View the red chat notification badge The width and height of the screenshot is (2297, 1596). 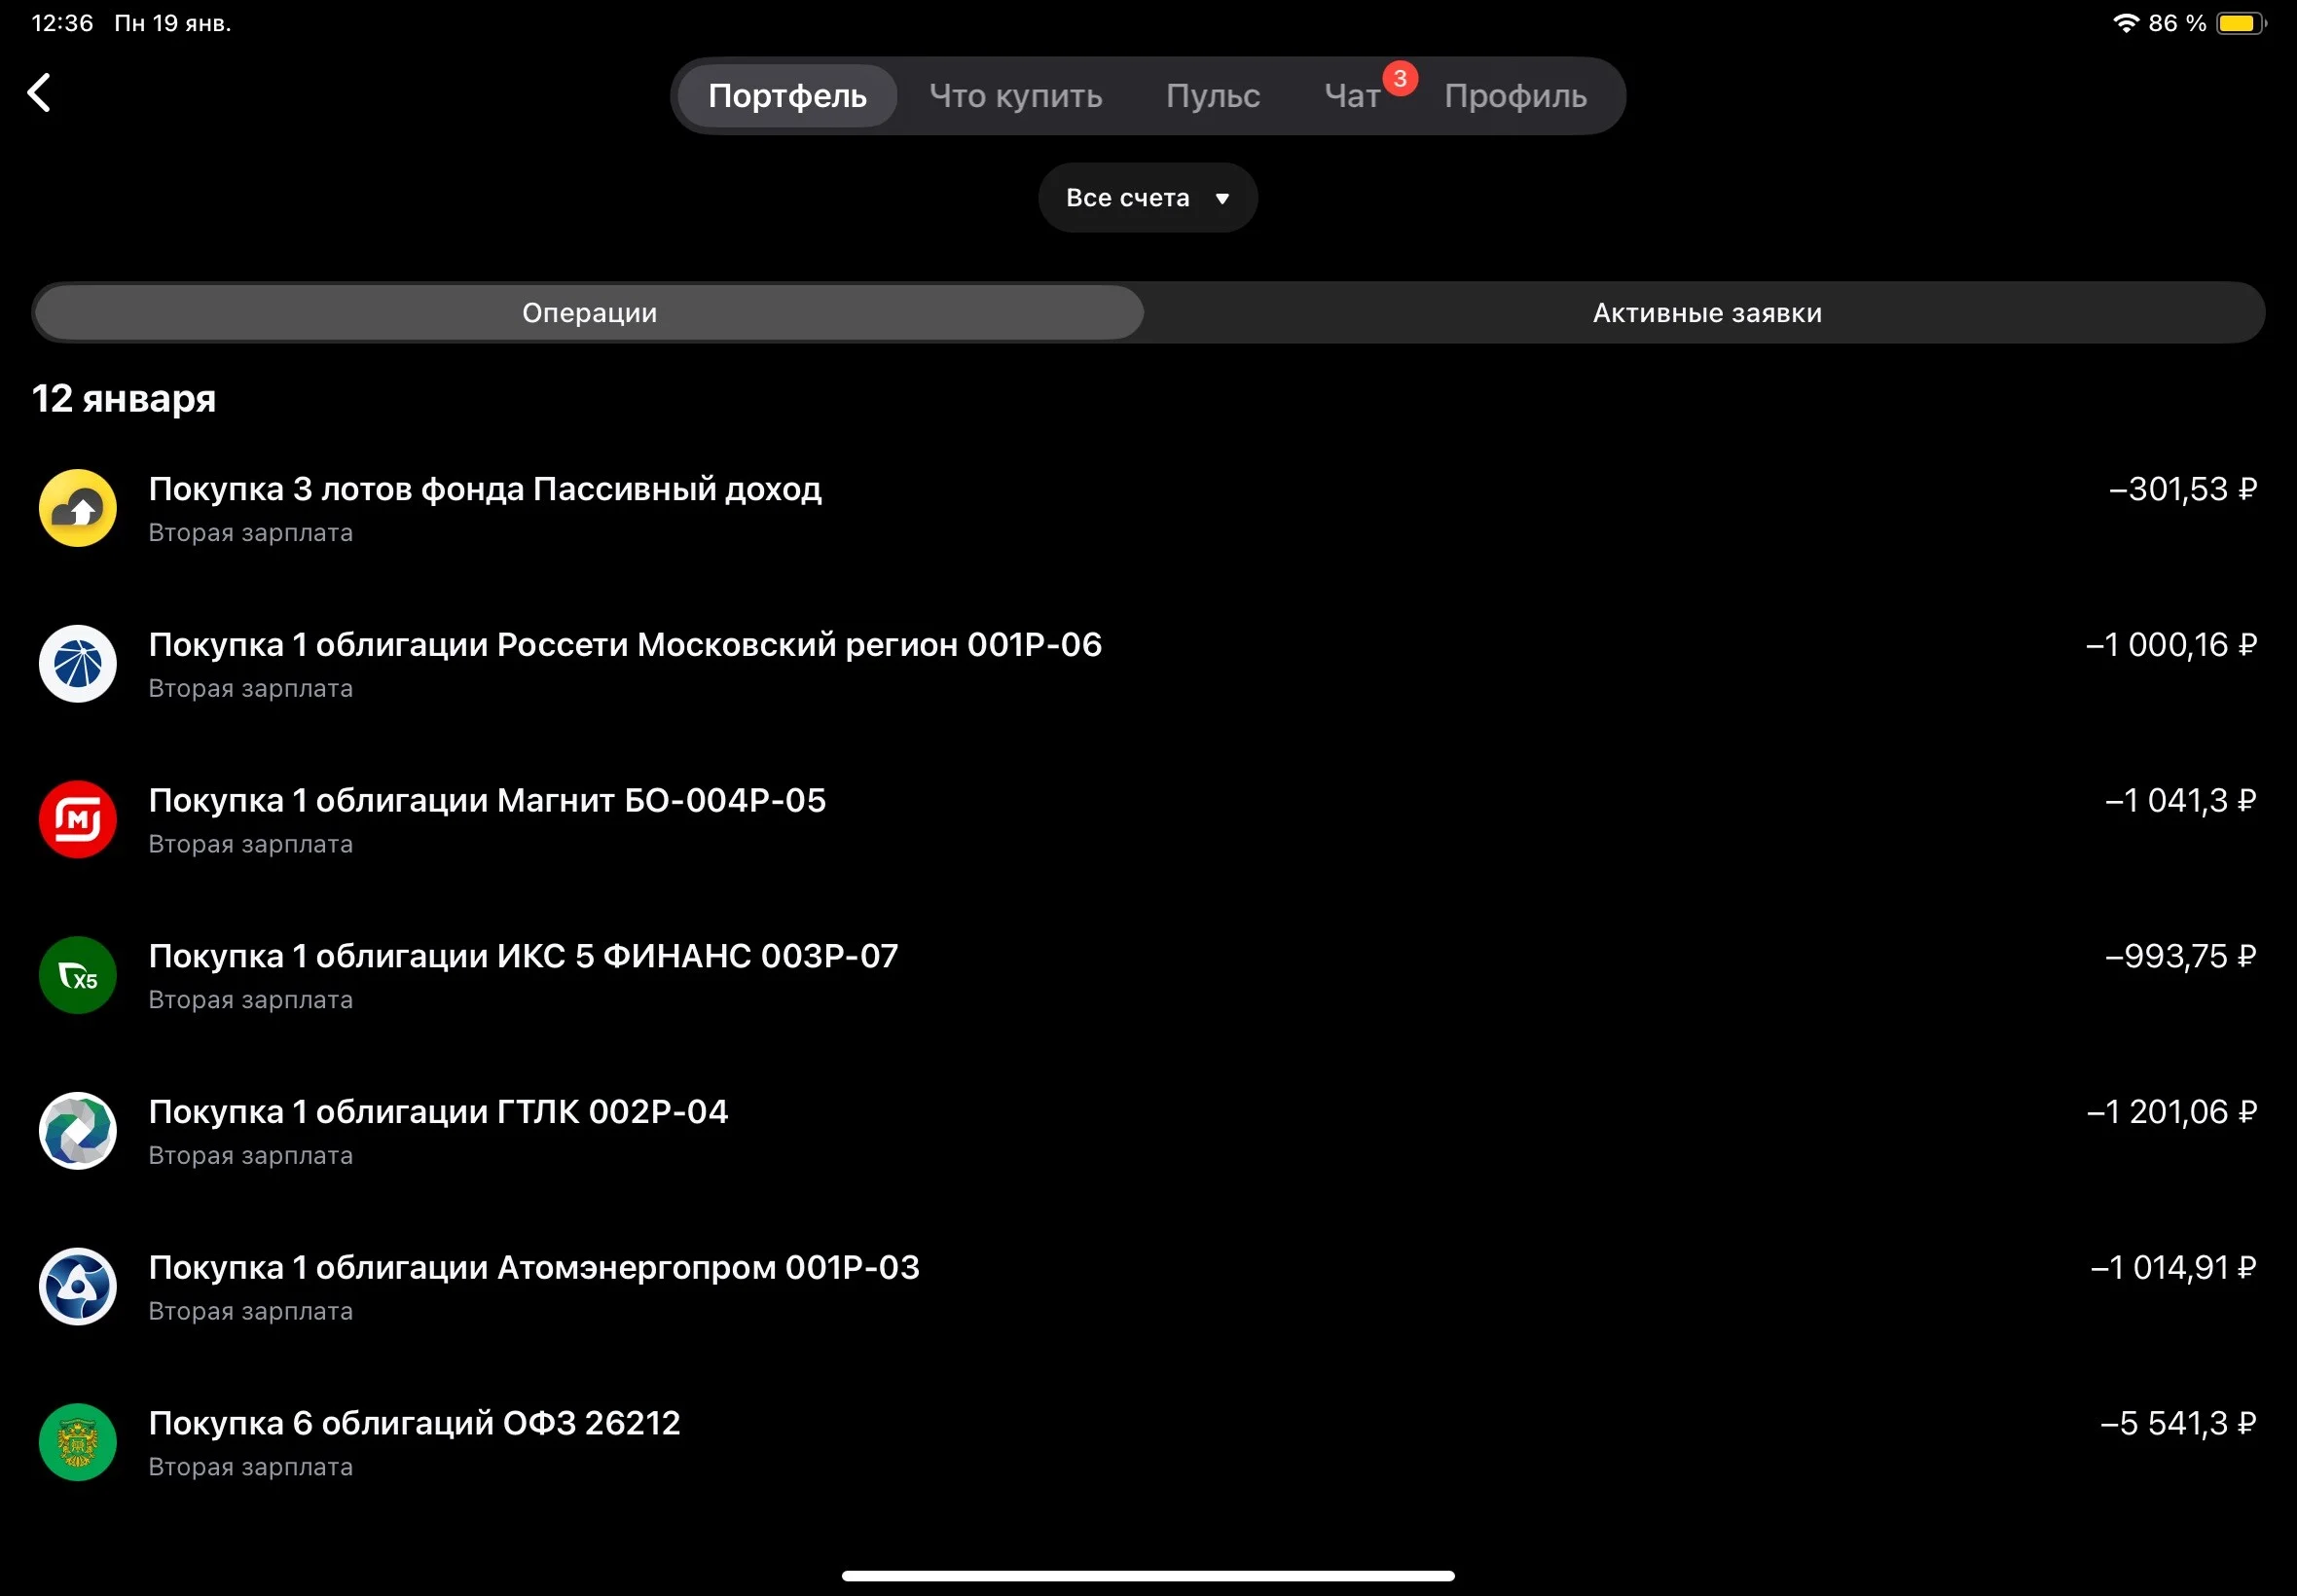click(x=1399, y=78)
